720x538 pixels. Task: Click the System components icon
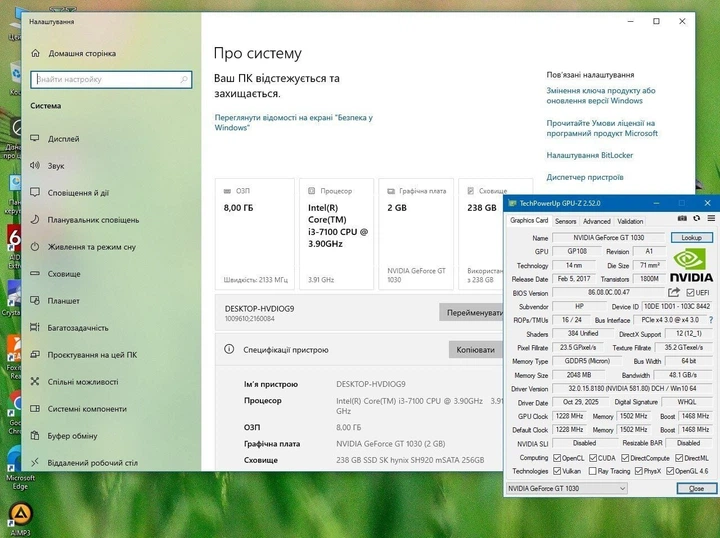(x=35, y=409)
